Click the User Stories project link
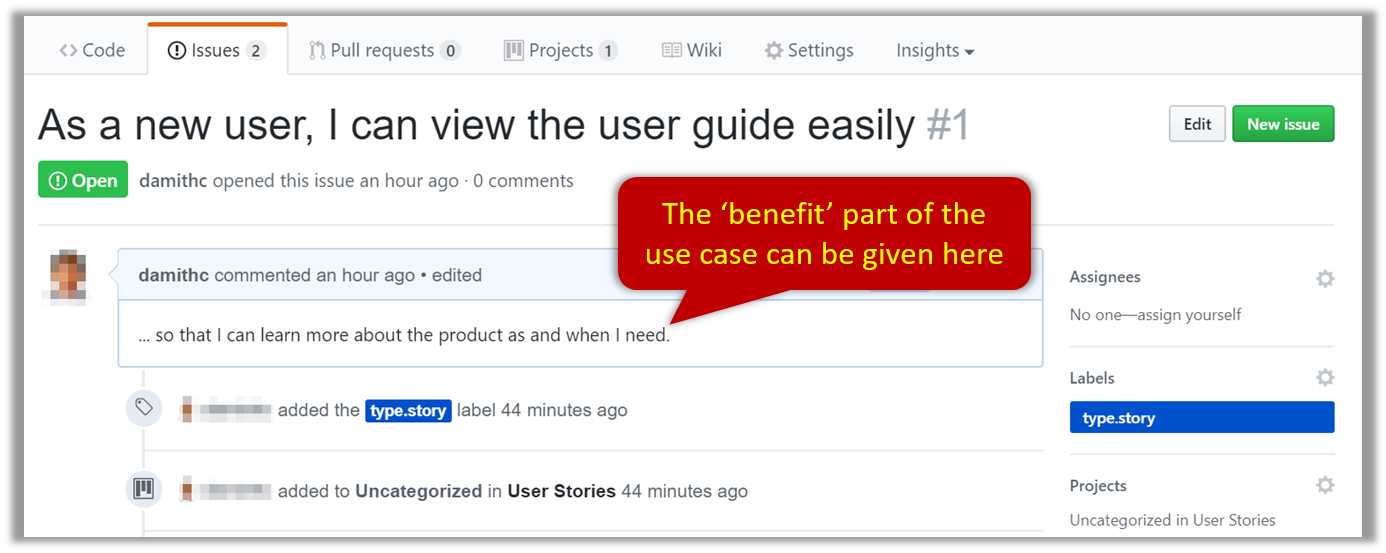Viewport: 1386px width, 553px height. coord(561,491)
